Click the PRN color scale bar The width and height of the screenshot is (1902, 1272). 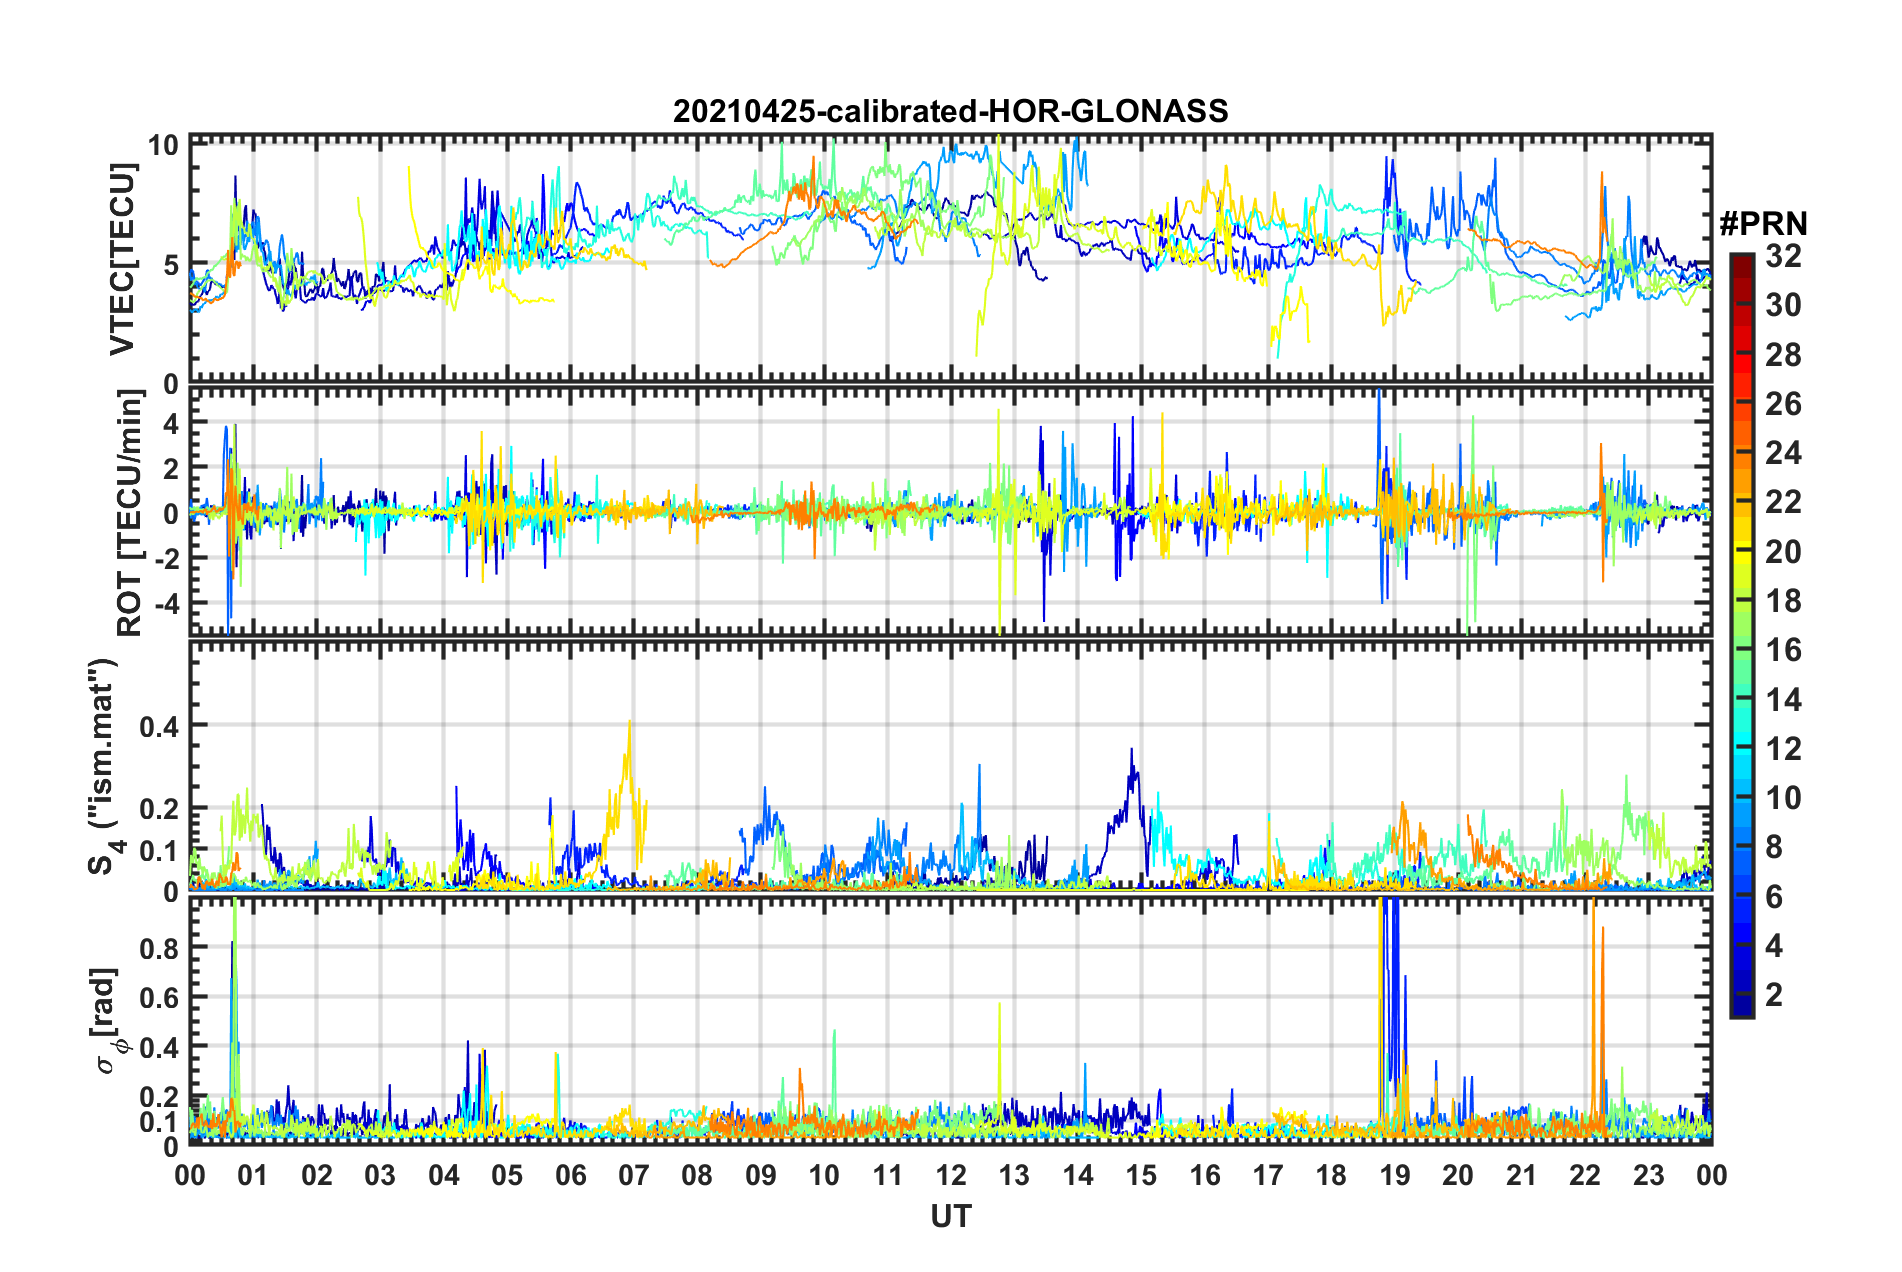(1742, 635)
